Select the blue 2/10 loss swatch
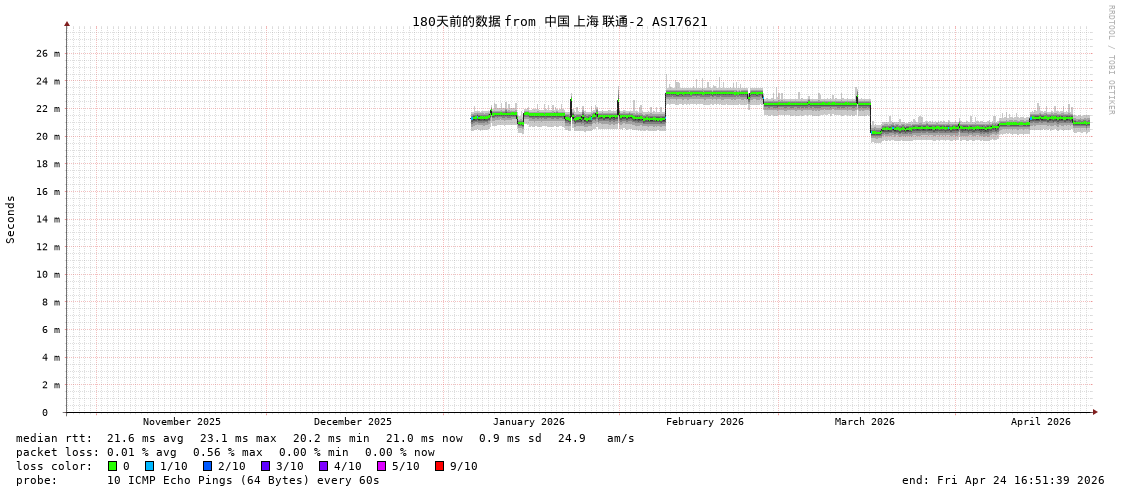The height and width of the screenshot is (494, 1121). [x=208, y=466]
